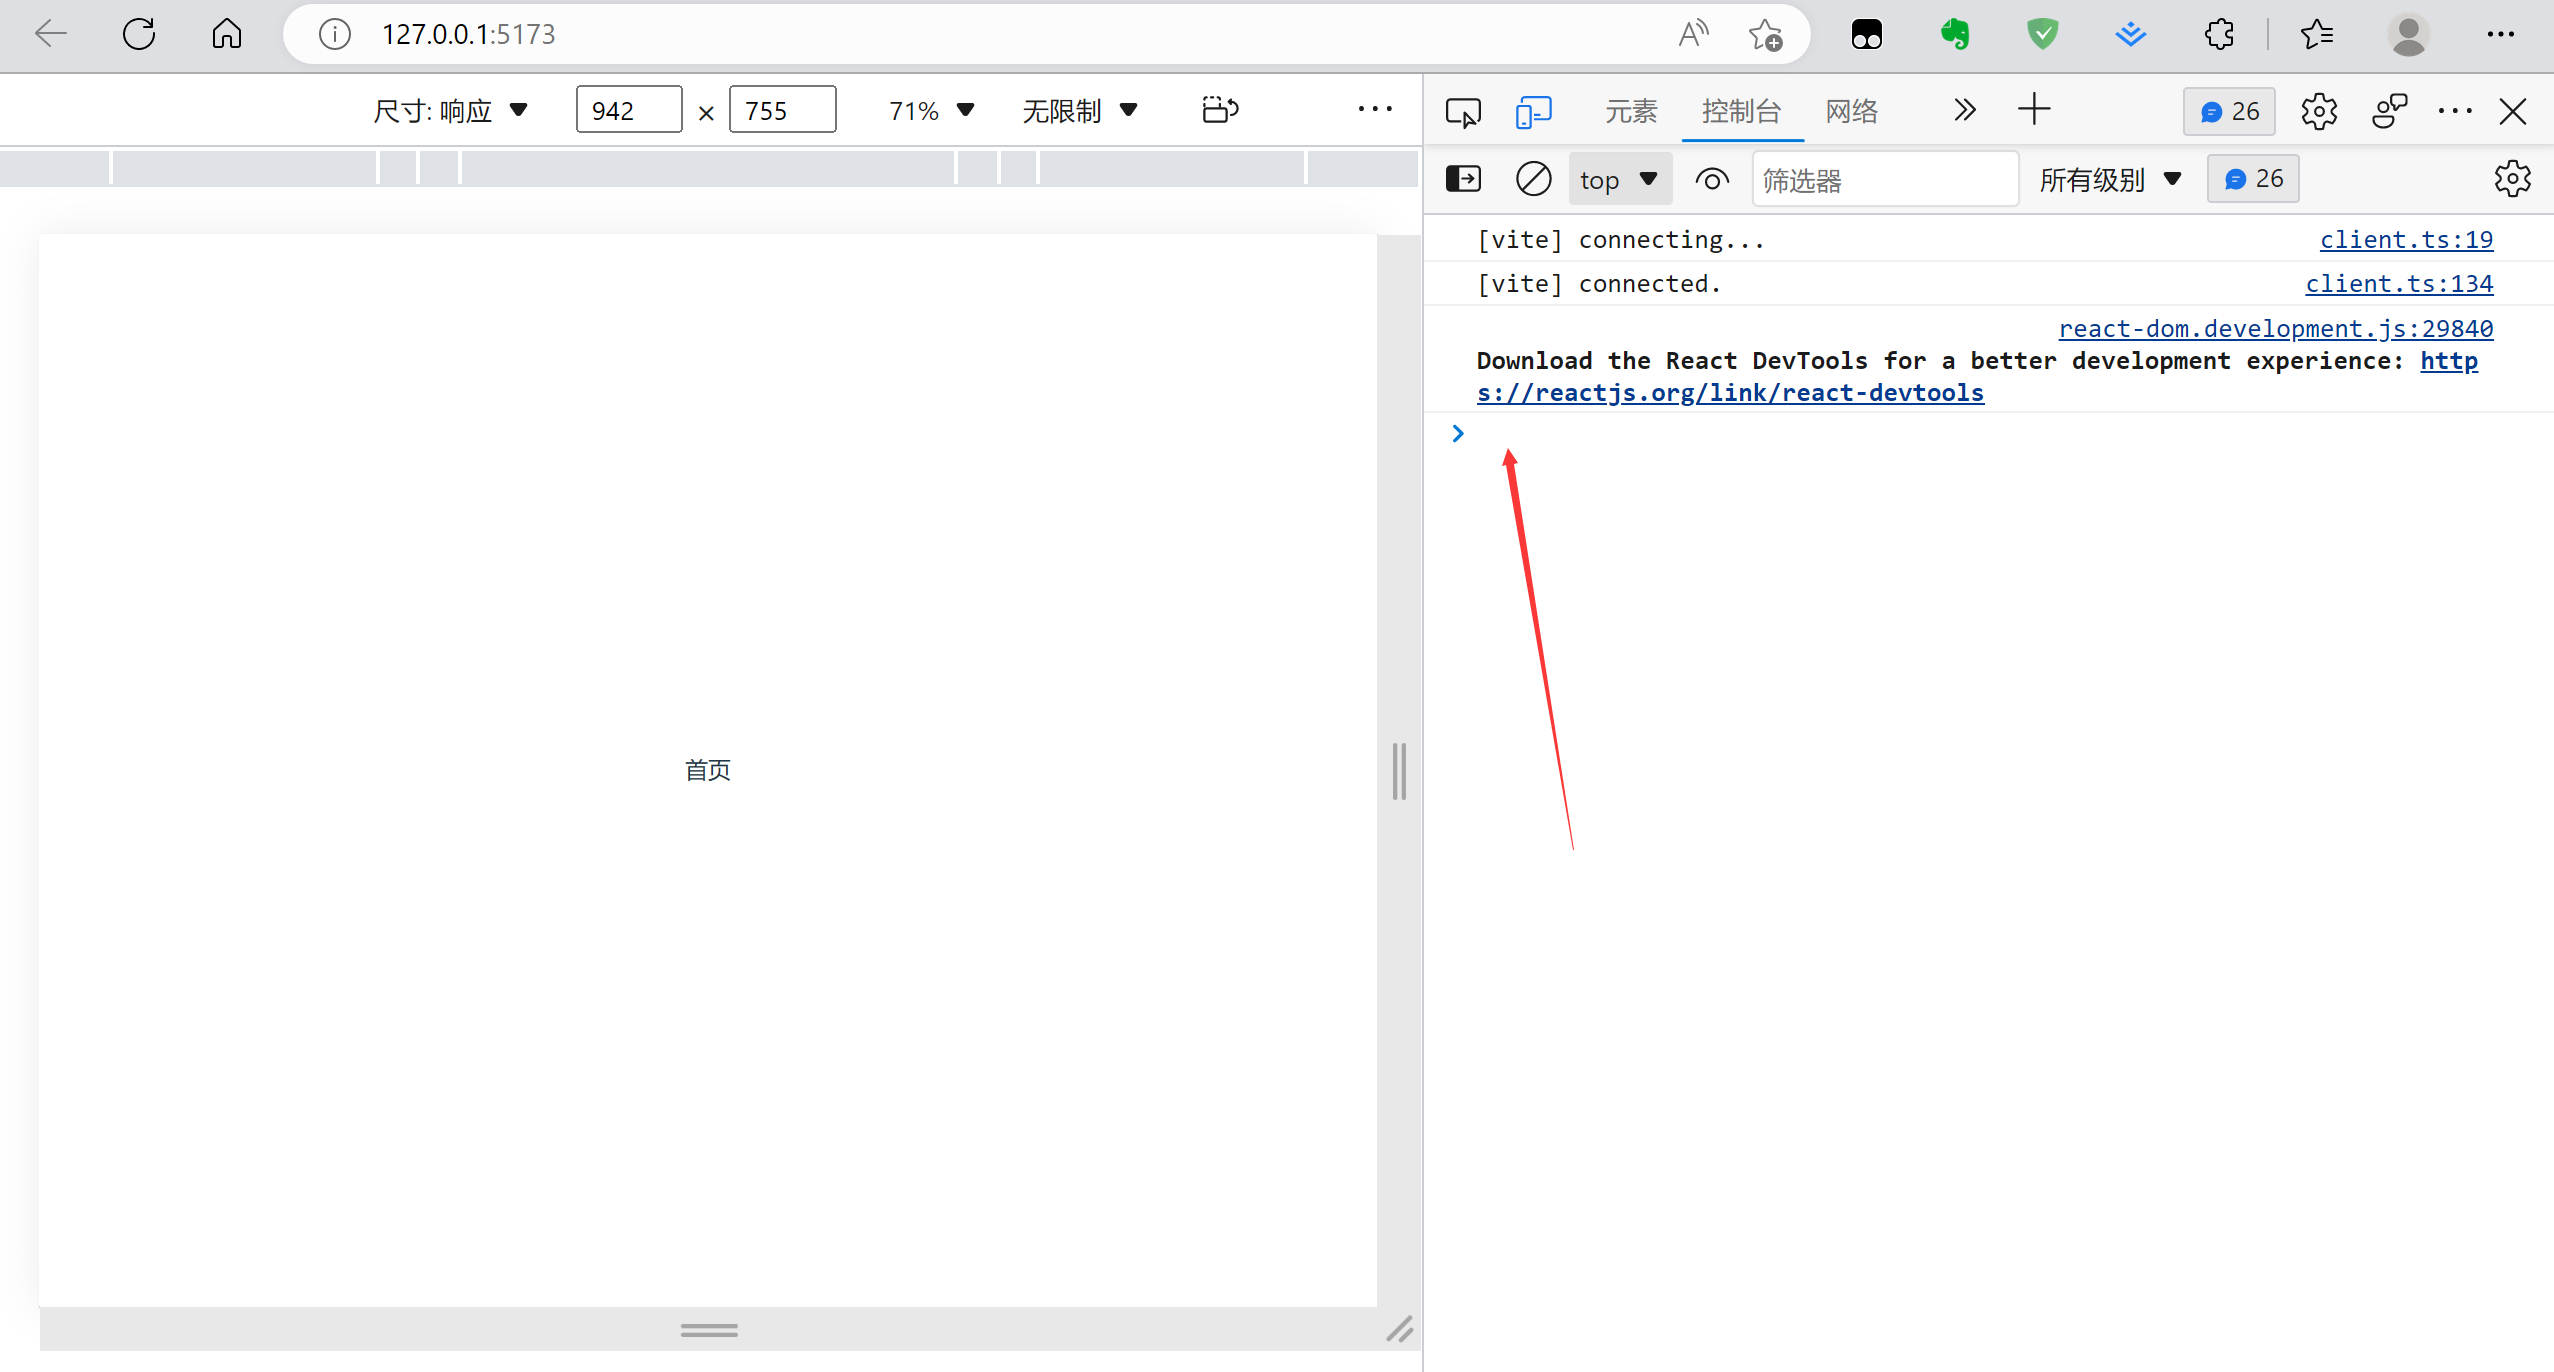The height and width of the screenshot is (1372, 2554).
Task: View site information icon in address bar
Action: 335,34
